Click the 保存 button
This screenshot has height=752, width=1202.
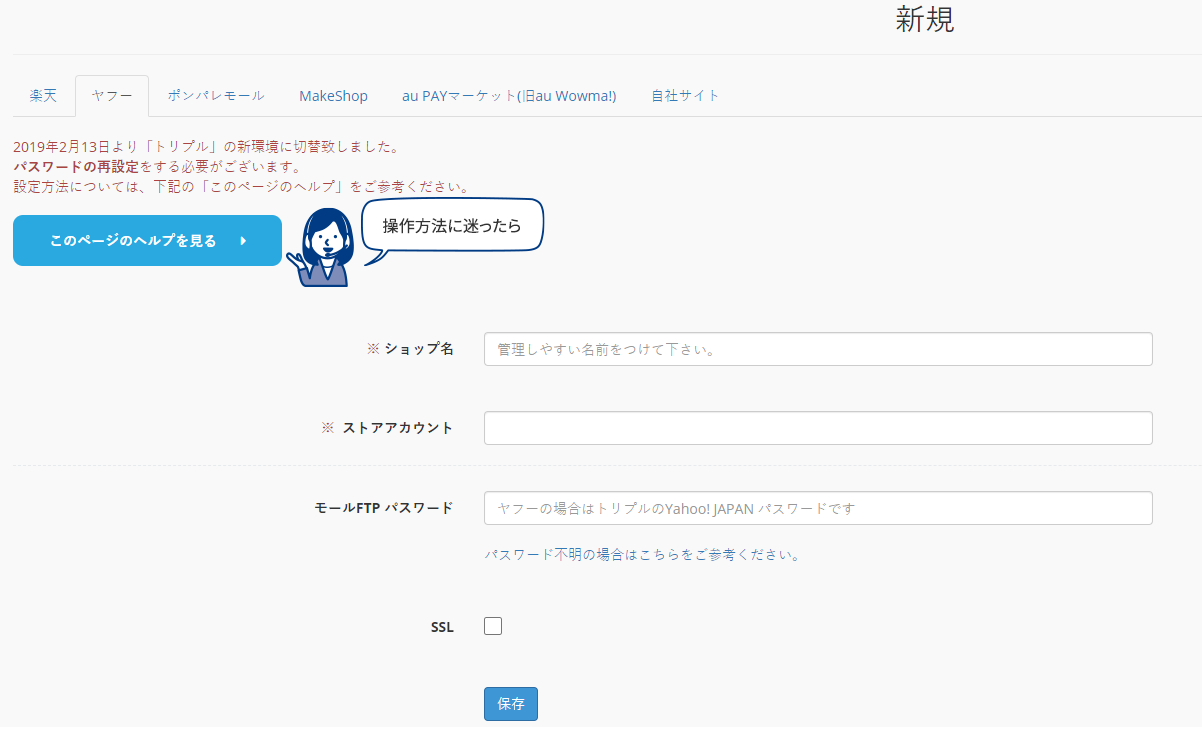(x=511, y=704)
